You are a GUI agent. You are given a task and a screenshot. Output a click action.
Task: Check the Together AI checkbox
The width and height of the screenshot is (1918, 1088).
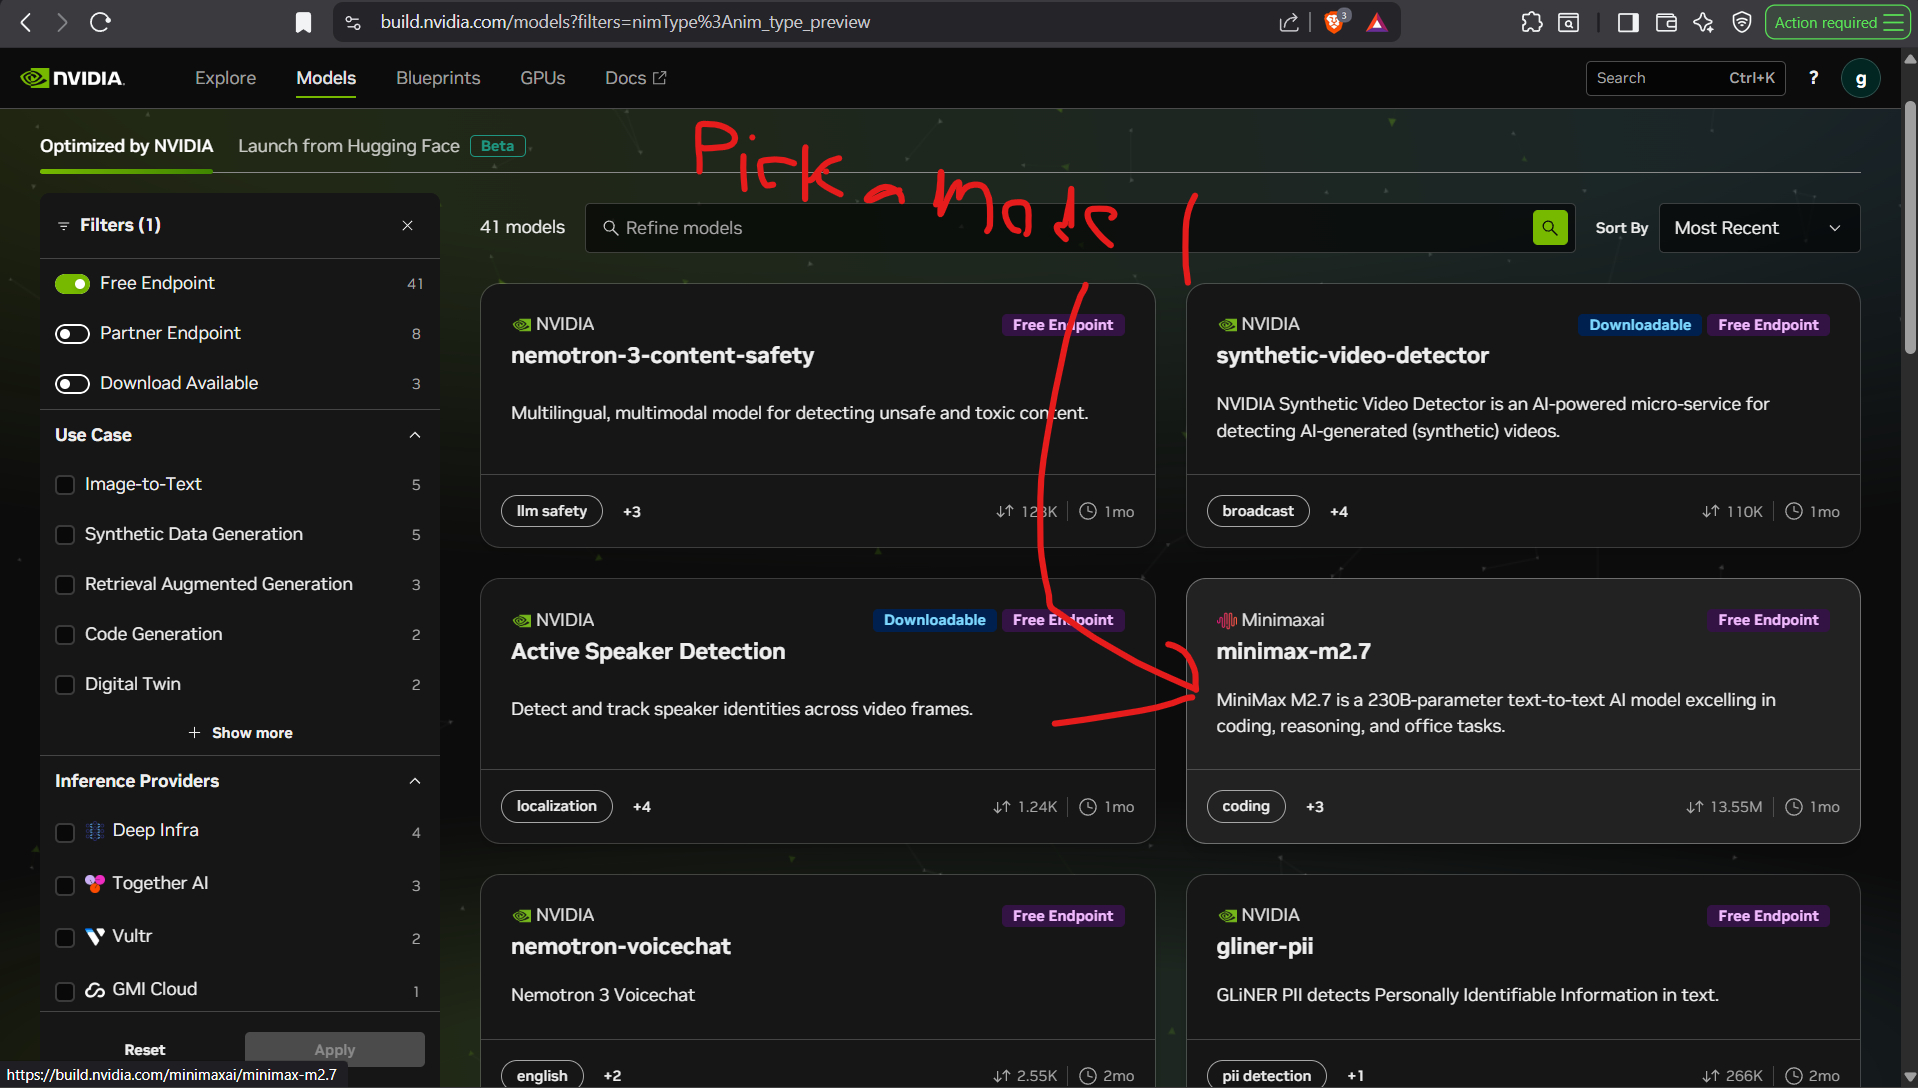coord(65,885)
